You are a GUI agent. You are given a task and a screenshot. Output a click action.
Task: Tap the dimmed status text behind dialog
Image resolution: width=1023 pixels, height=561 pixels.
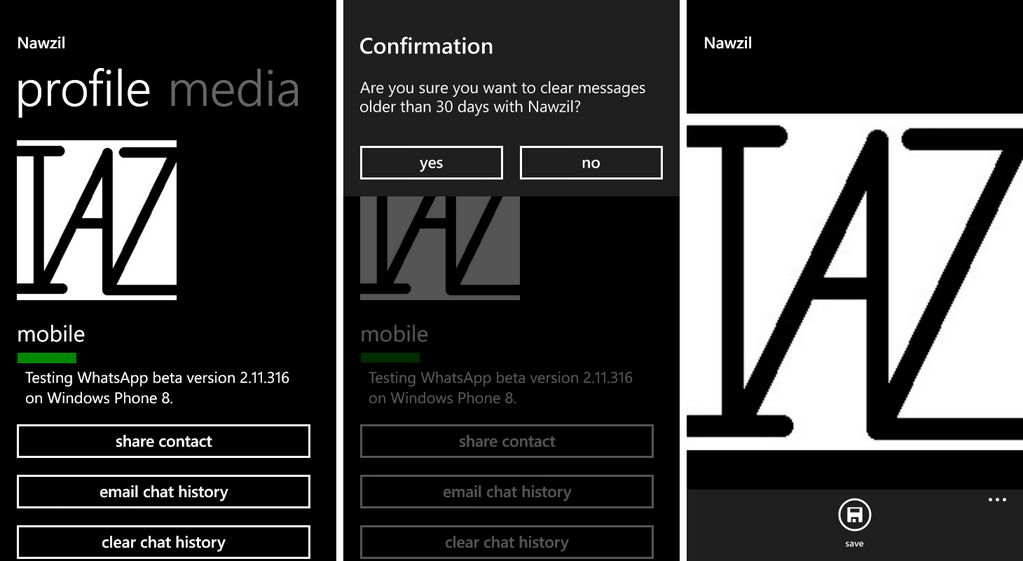coord(500,387)
